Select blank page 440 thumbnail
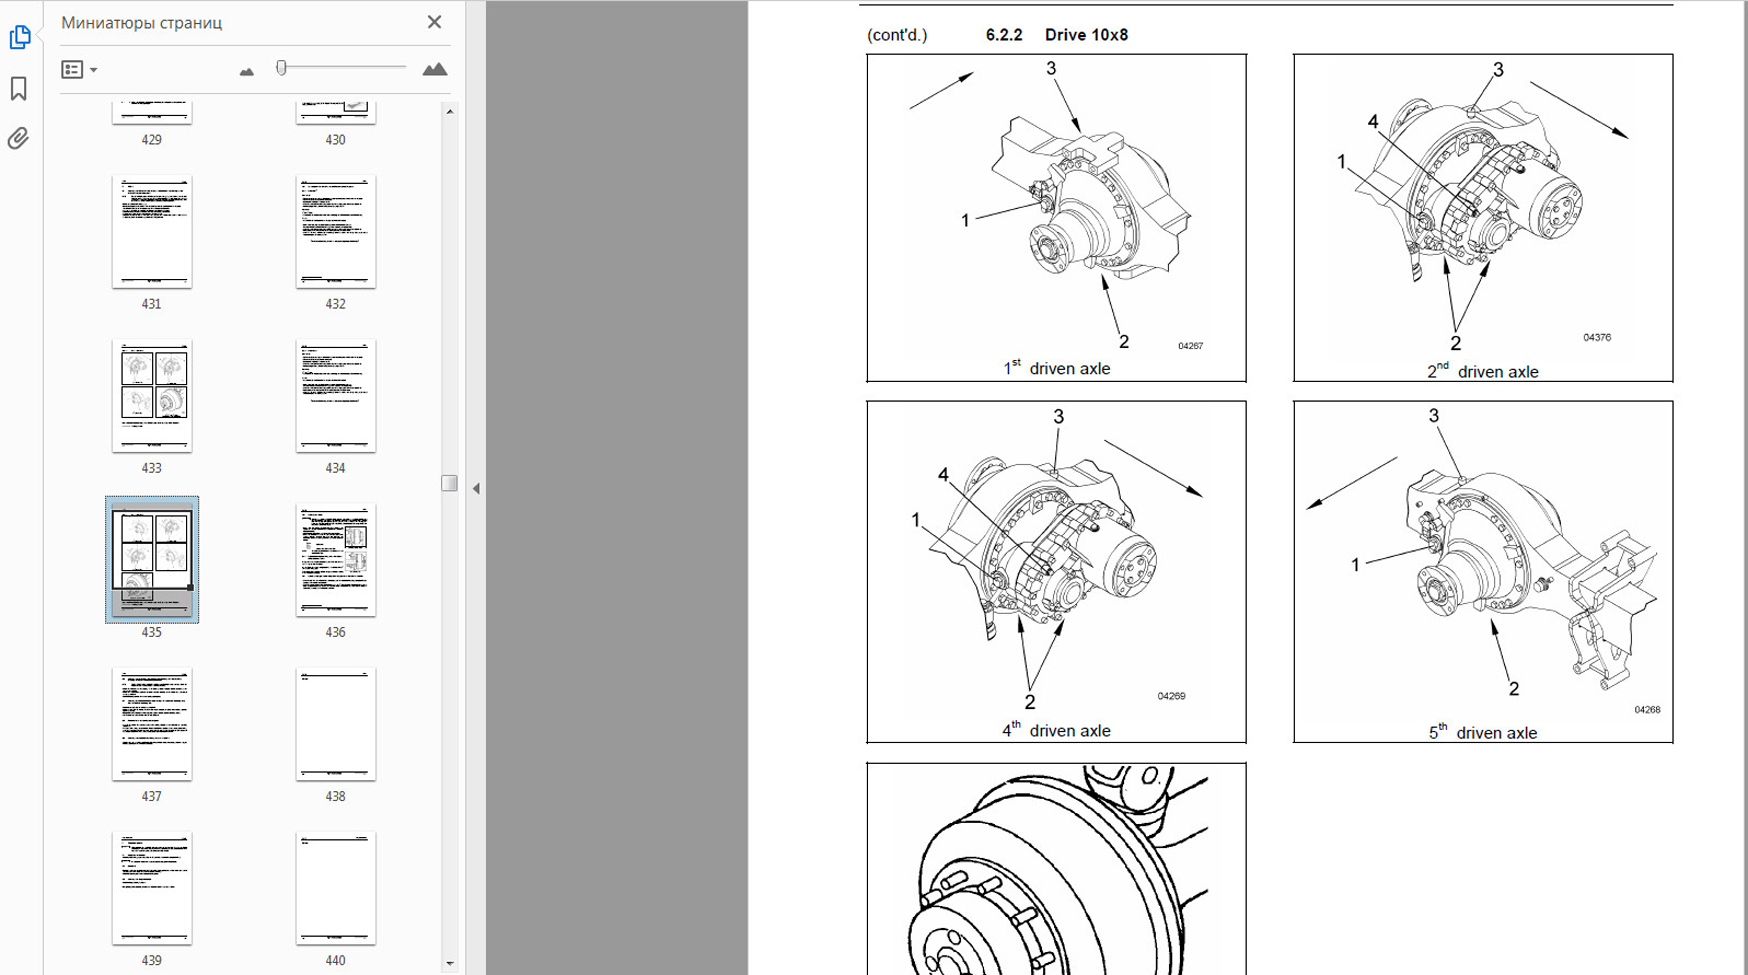1748x975 pixels. click(336, 888)
